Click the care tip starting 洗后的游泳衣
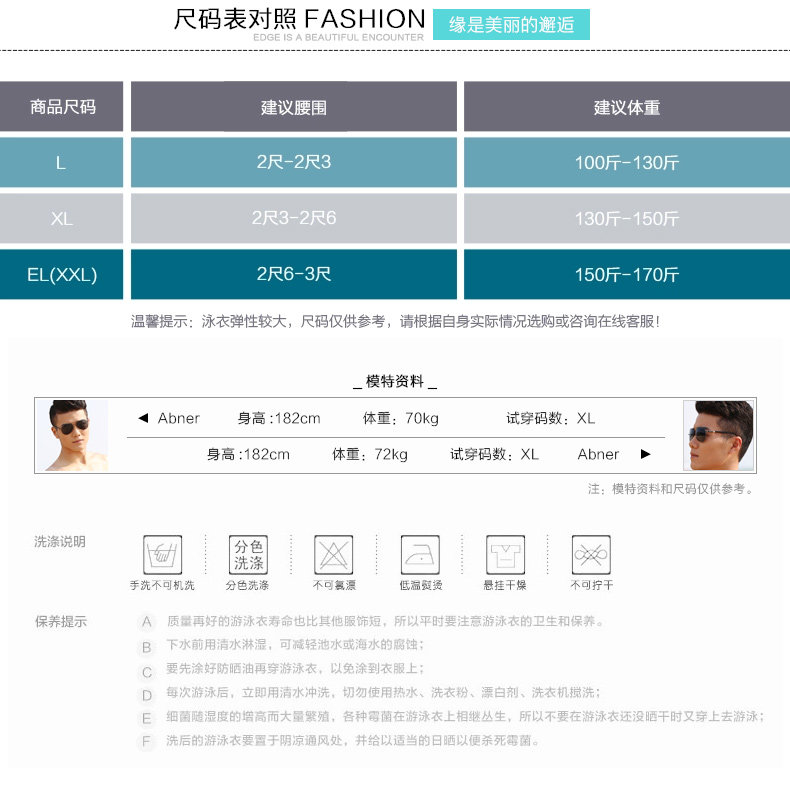The width and height of the screenshot is (790, 792). click(x=353, y=740)
